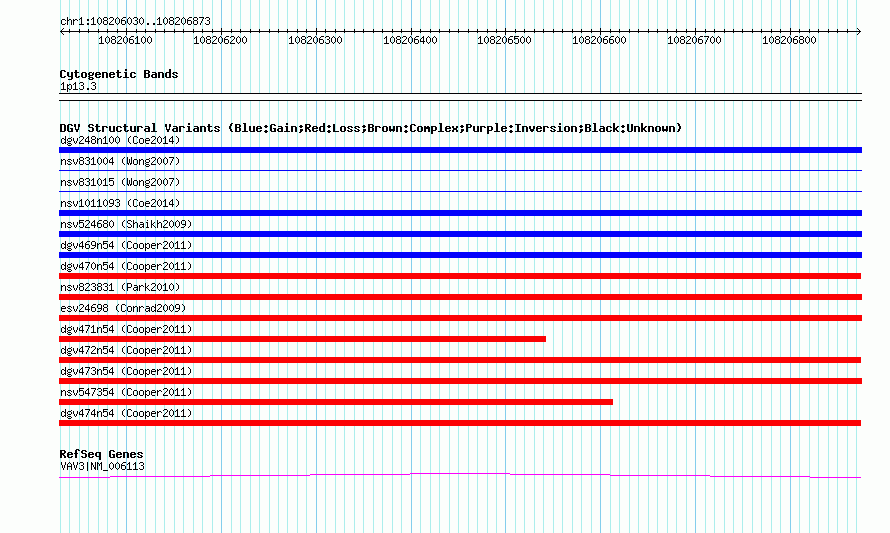
Task: Click the VAV3|NM_006113 gene label
Action: (x=102, y=467)
